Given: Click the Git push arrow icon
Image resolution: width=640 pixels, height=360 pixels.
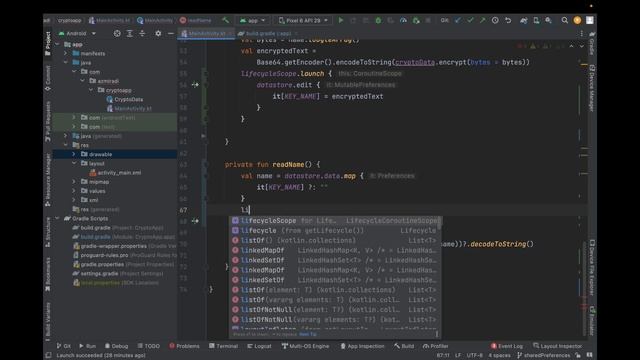Looking at the screenshot, I should pyautogui.click(x=482, y=20).
